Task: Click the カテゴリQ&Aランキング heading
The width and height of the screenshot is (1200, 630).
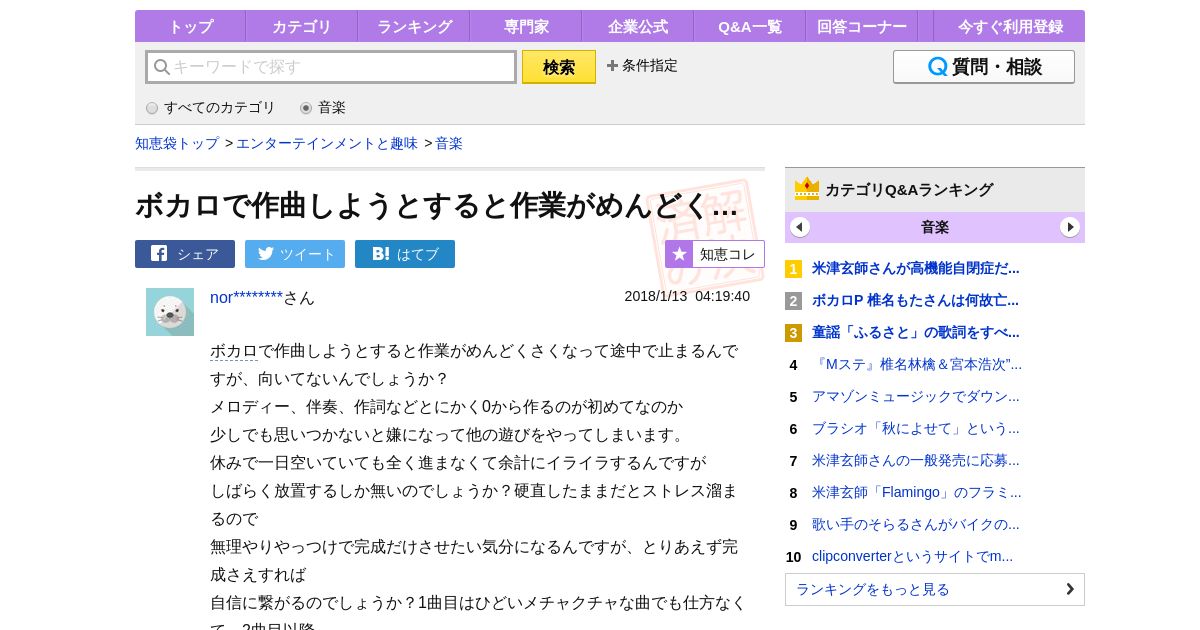Action: 909,189
